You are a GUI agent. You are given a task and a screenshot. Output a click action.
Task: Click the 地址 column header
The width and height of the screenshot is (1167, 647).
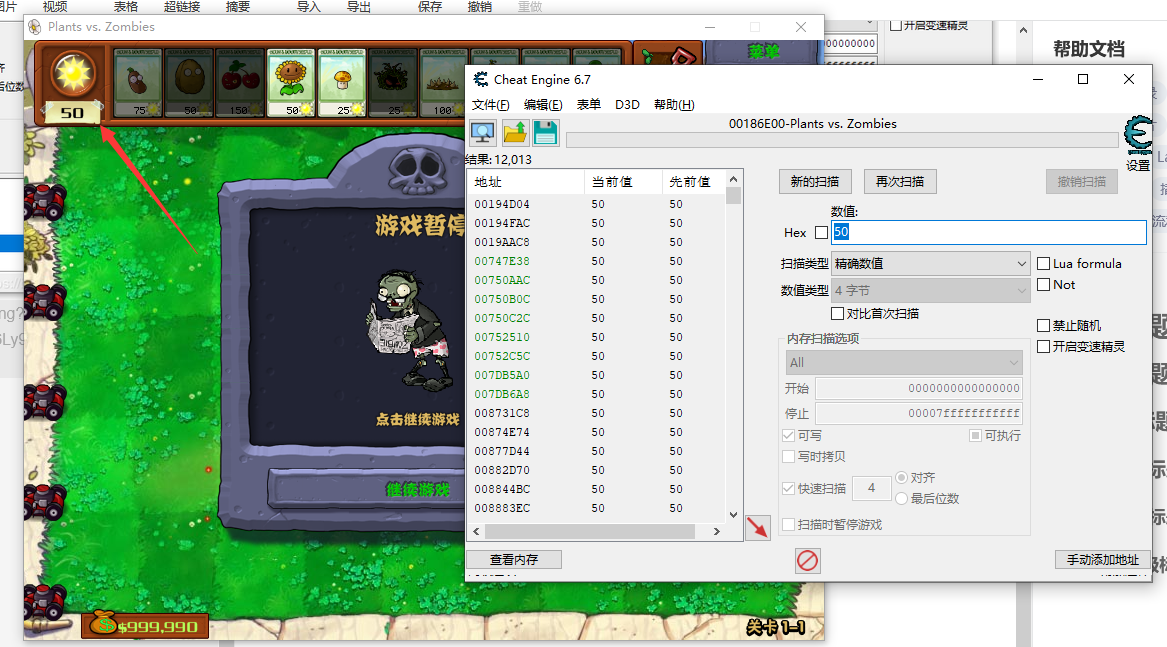[527, 182]
